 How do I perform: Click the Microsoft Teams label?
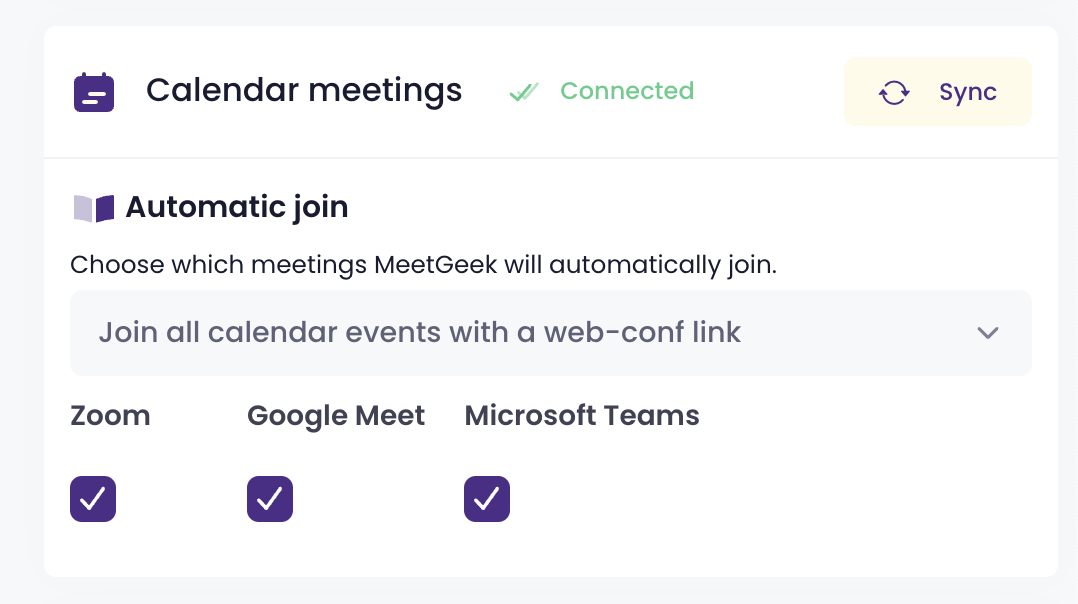(x=582, y=416)
